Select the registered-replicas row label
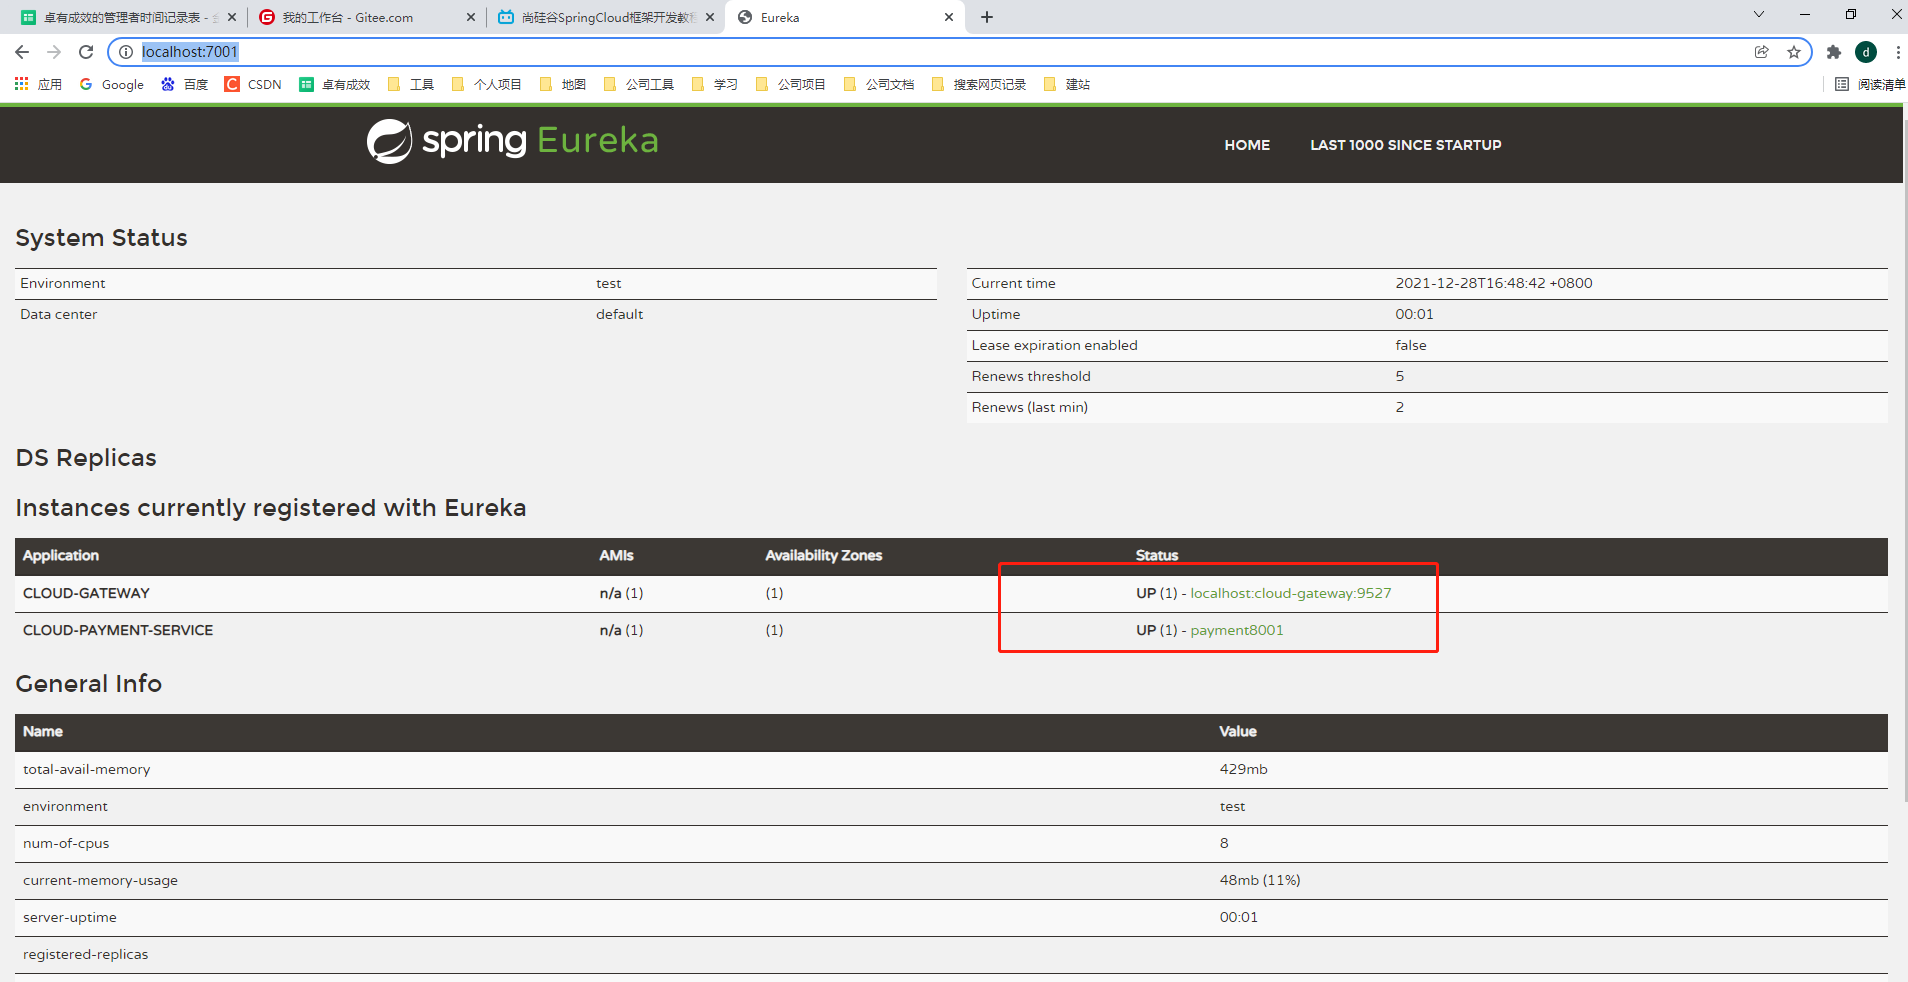The height and width of the screenshot is (982, 1908). (x=85, y=954)
